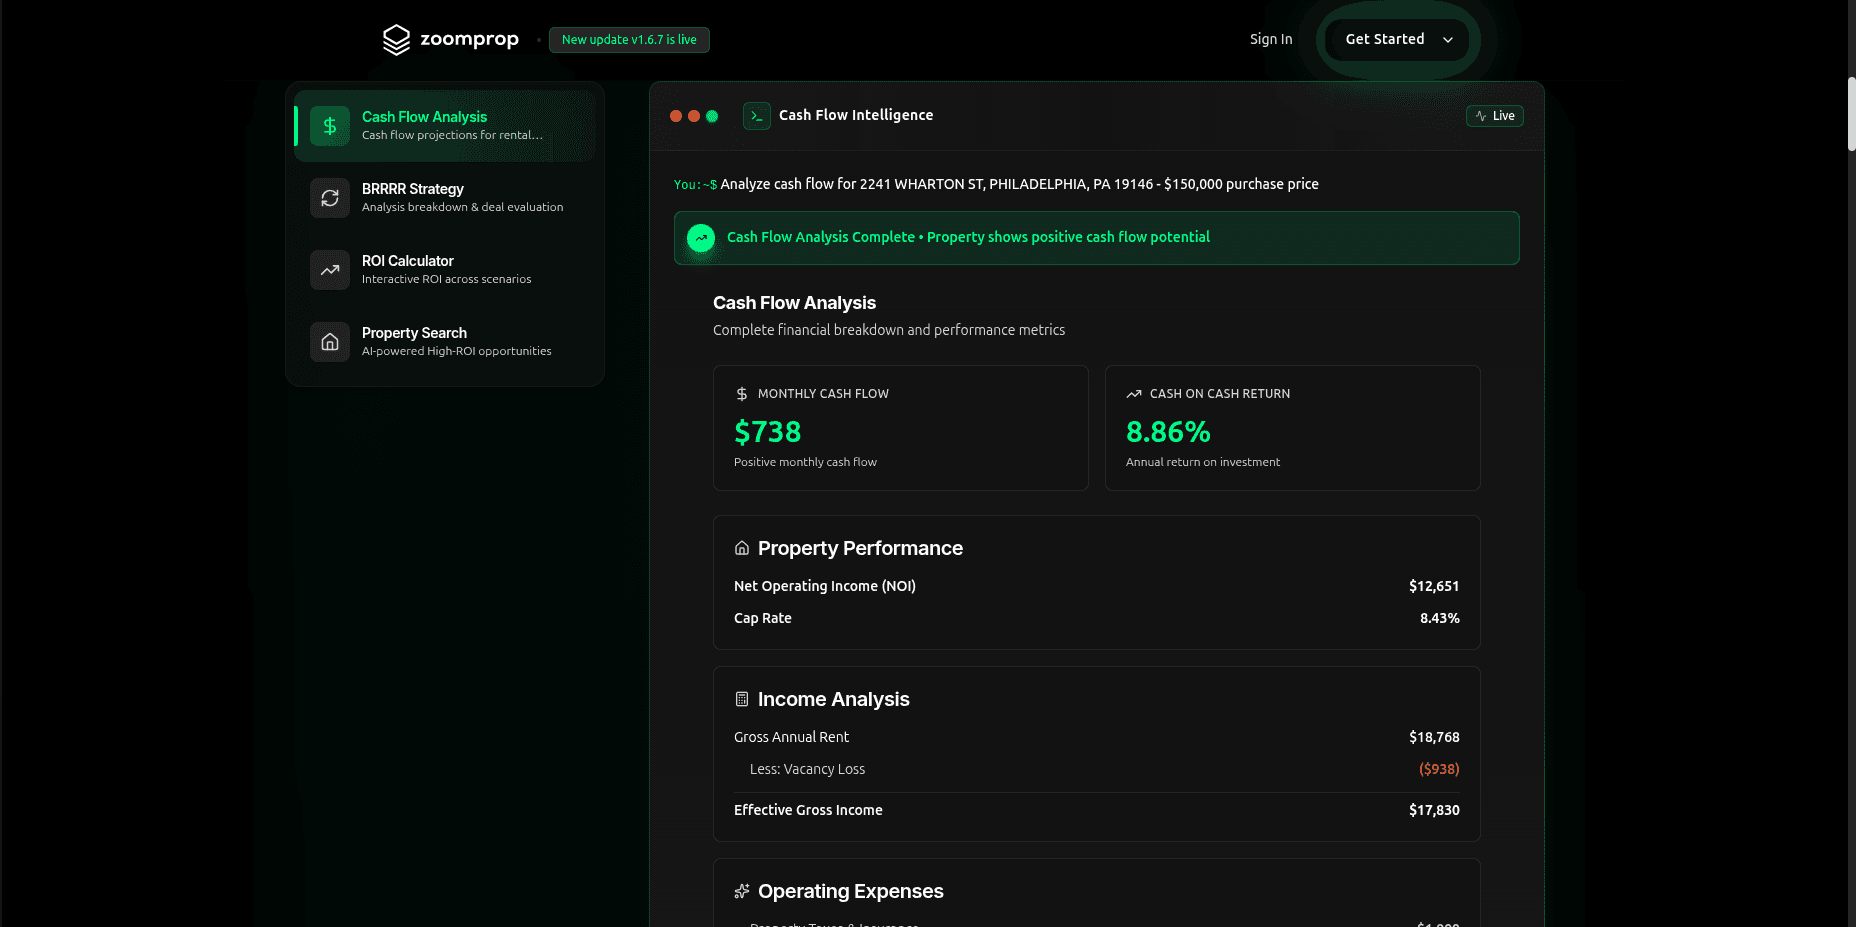Click the Net Operating Income (NOI) label
This screenshot has height=927, width=1856.
coord(825,586)
